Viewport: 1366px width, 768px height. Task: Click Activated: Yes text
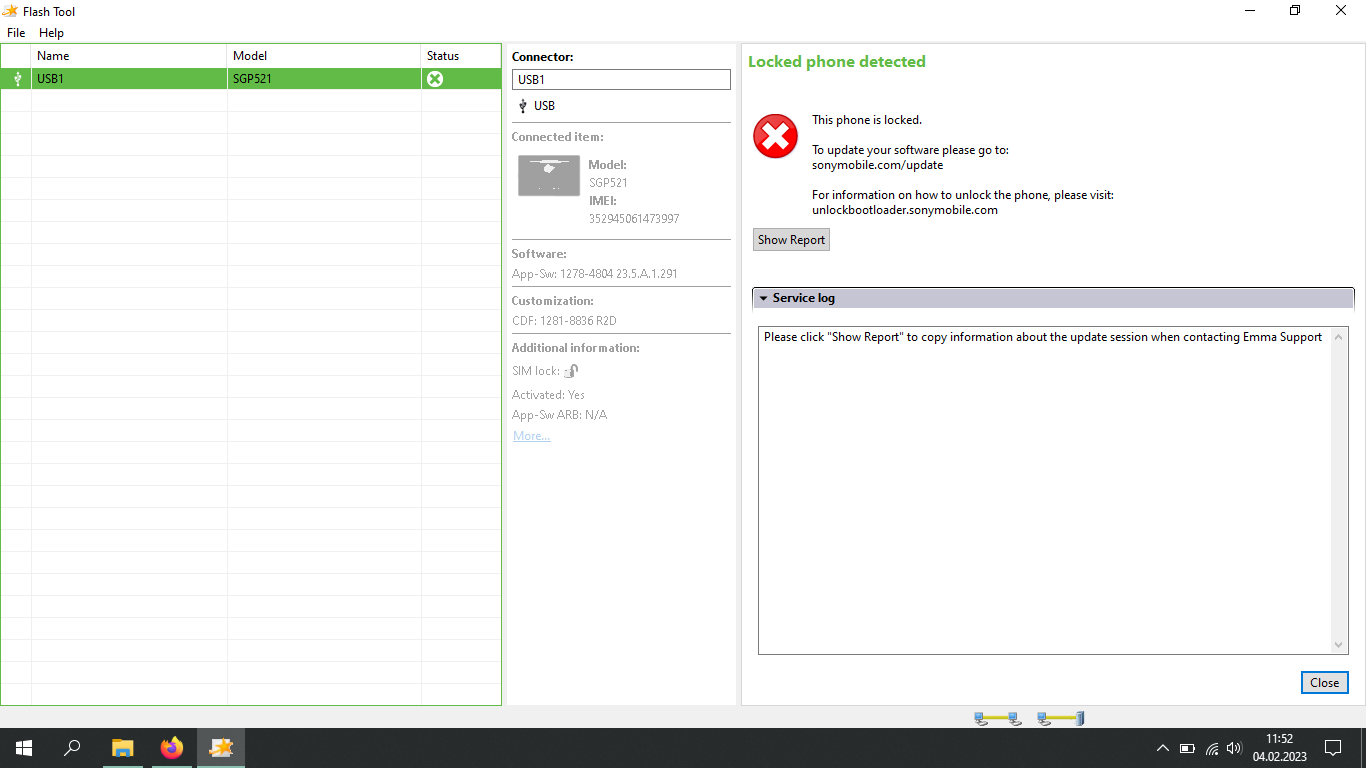click(548, 395)
